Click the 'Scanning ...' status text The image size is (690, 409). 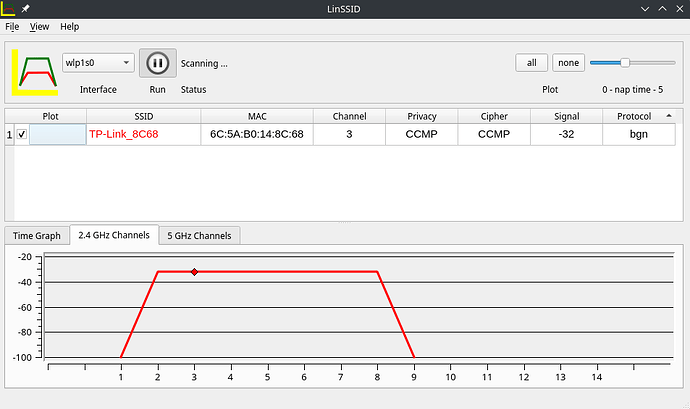click(x=204, y=63)
